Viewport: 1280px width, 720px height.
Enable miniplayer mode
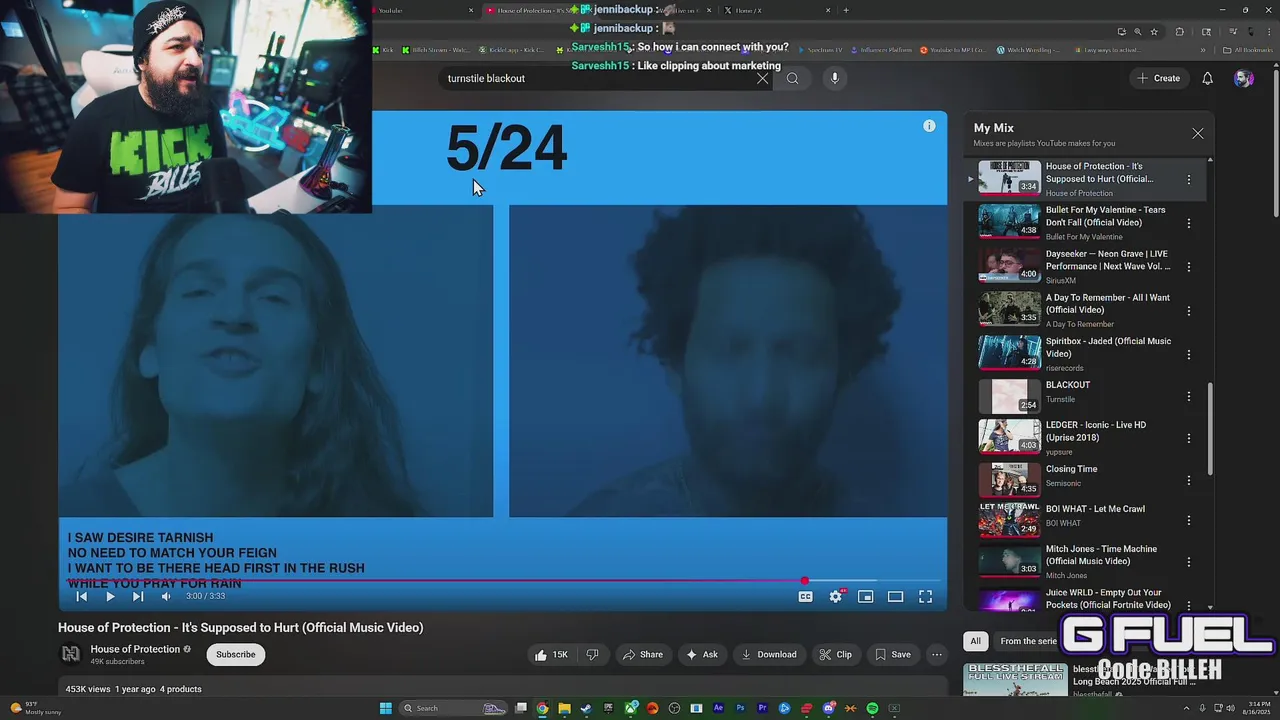[866, 596]
